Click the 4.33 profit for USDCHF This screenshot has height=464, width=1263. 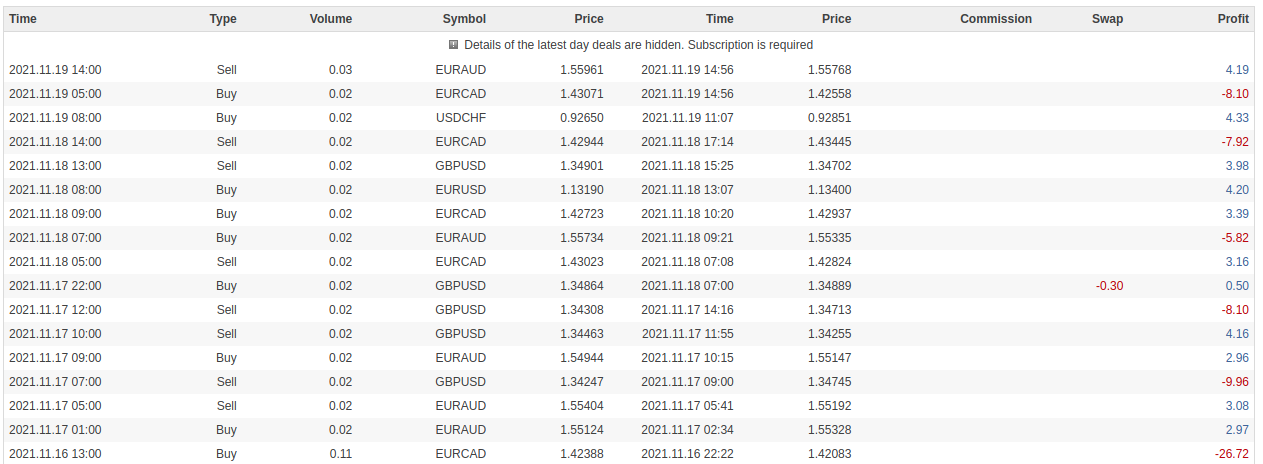click(1237, 118)
